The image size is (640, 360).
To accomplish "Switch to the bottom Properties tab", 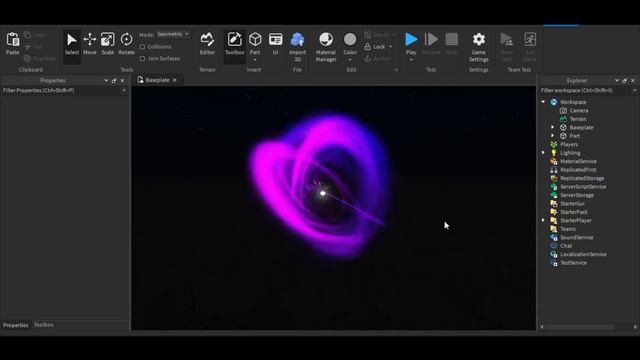I will [16, 325].
